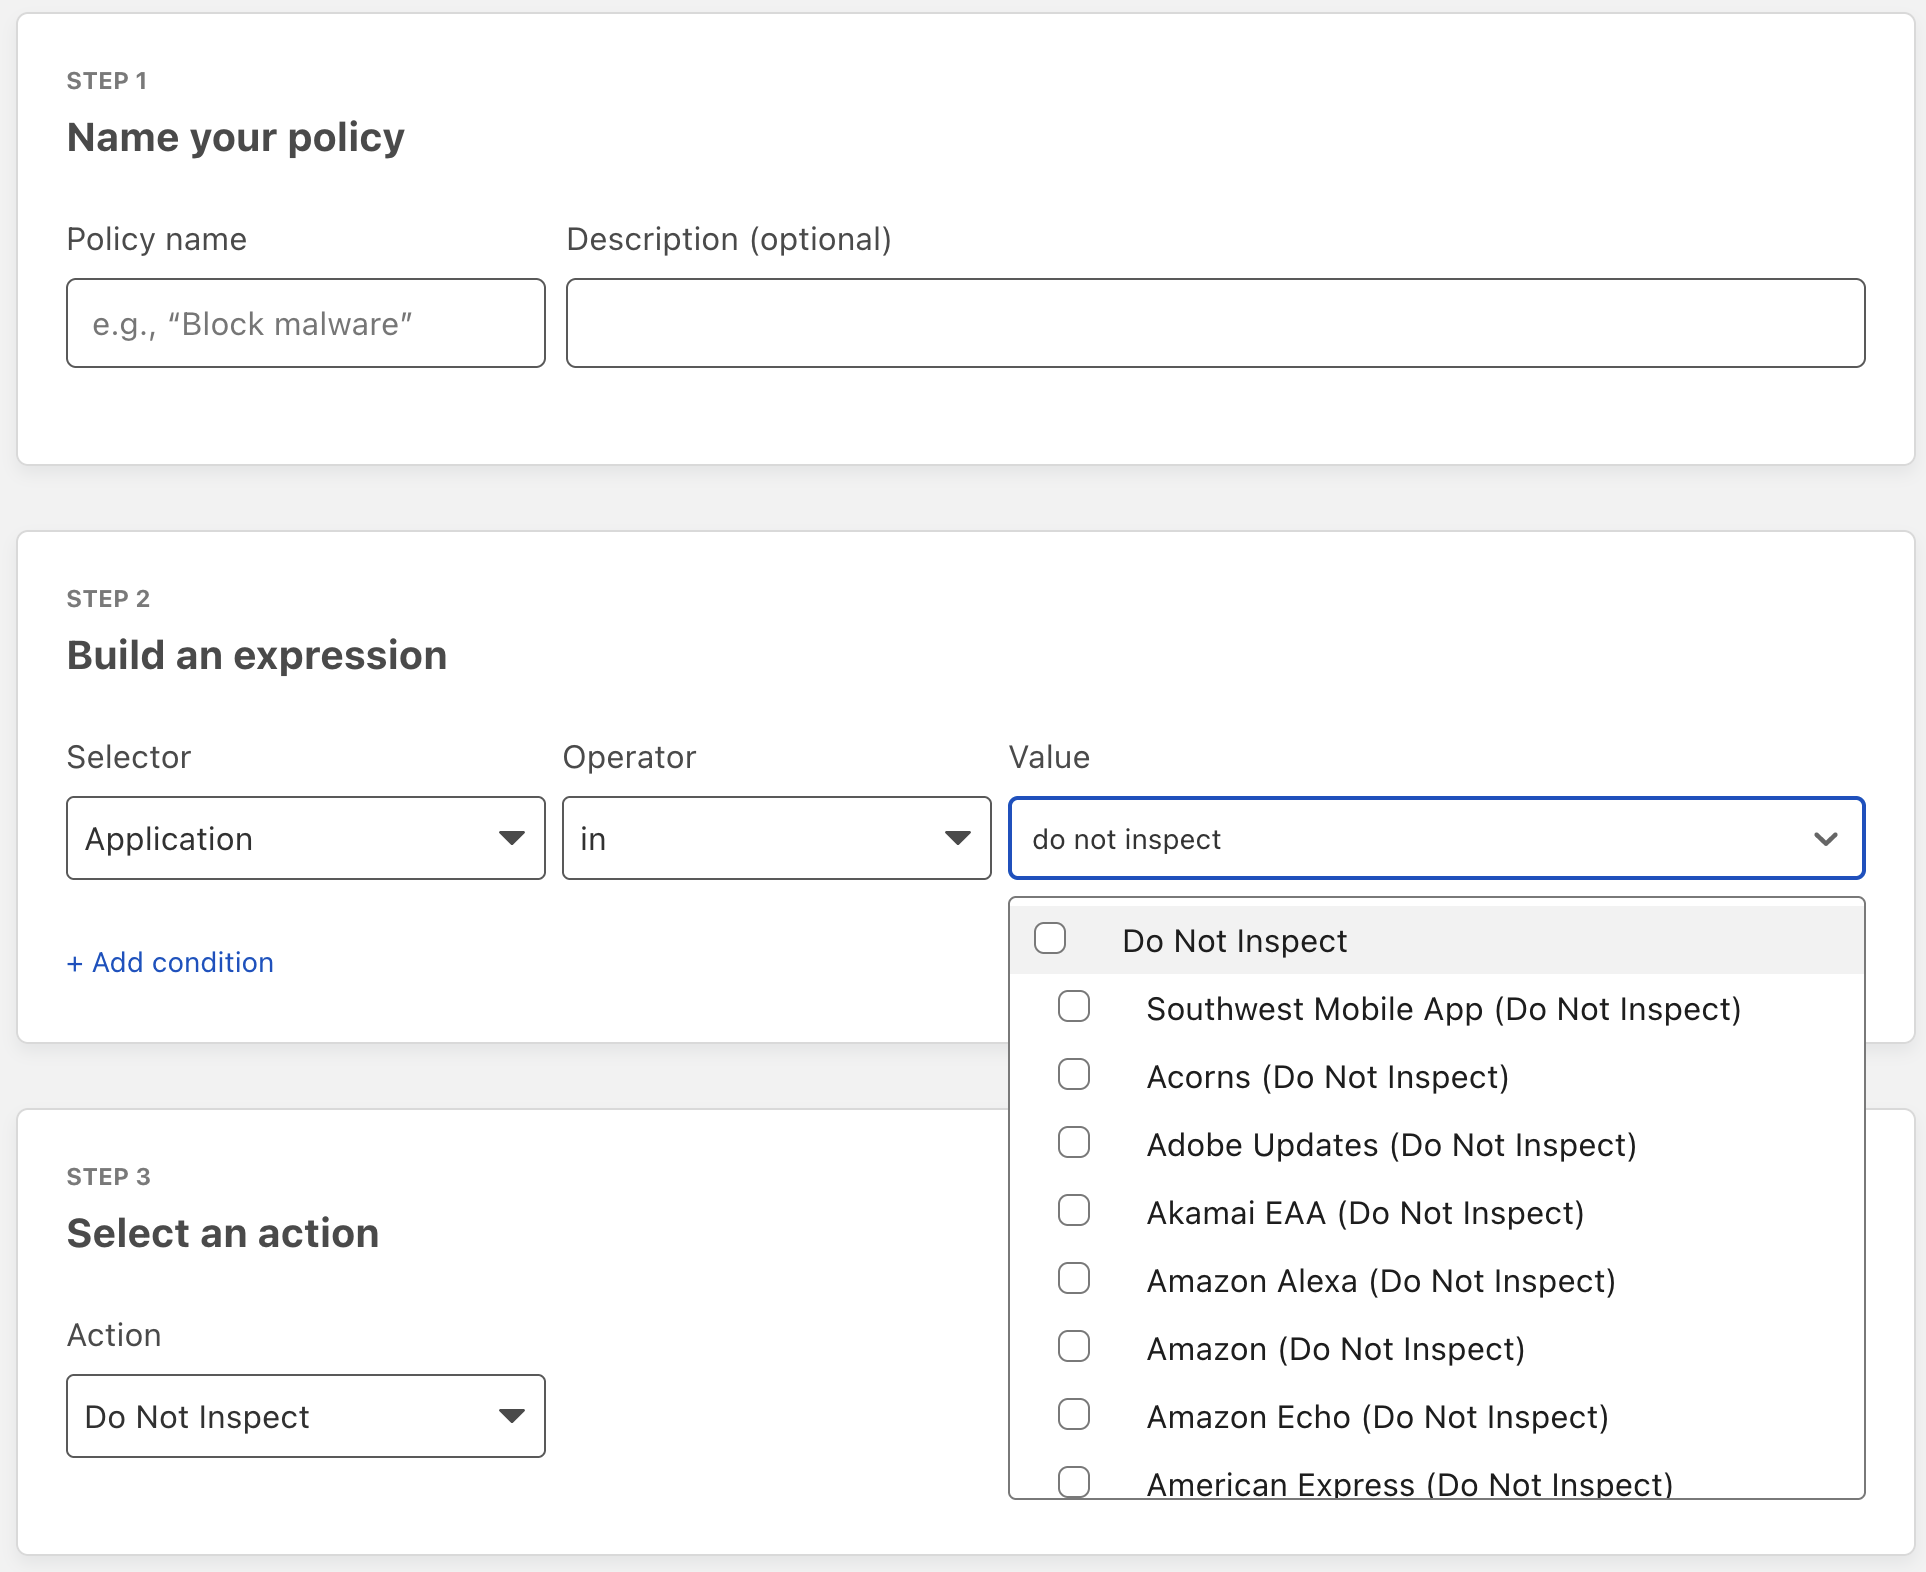Screen dimensions: 1926x1572
Task: Choose Akamai EAA (Do Not Inspect) label
Action: point(1366,1213)
